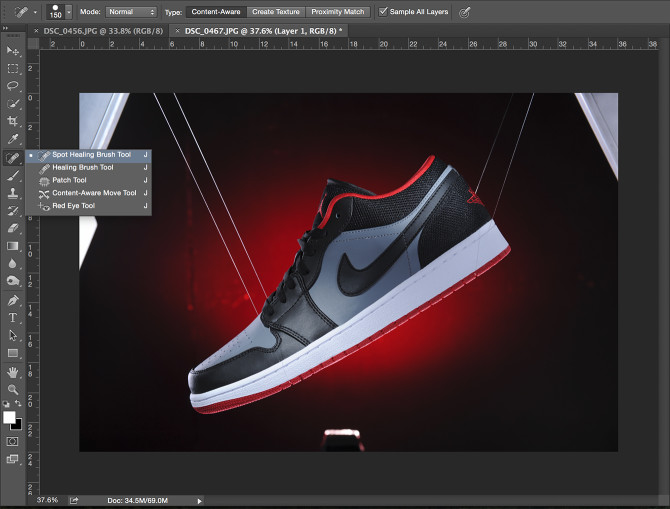Screen dimensions: 670x509
Task: Open the tool preset picker arrow
Action: 35,12
